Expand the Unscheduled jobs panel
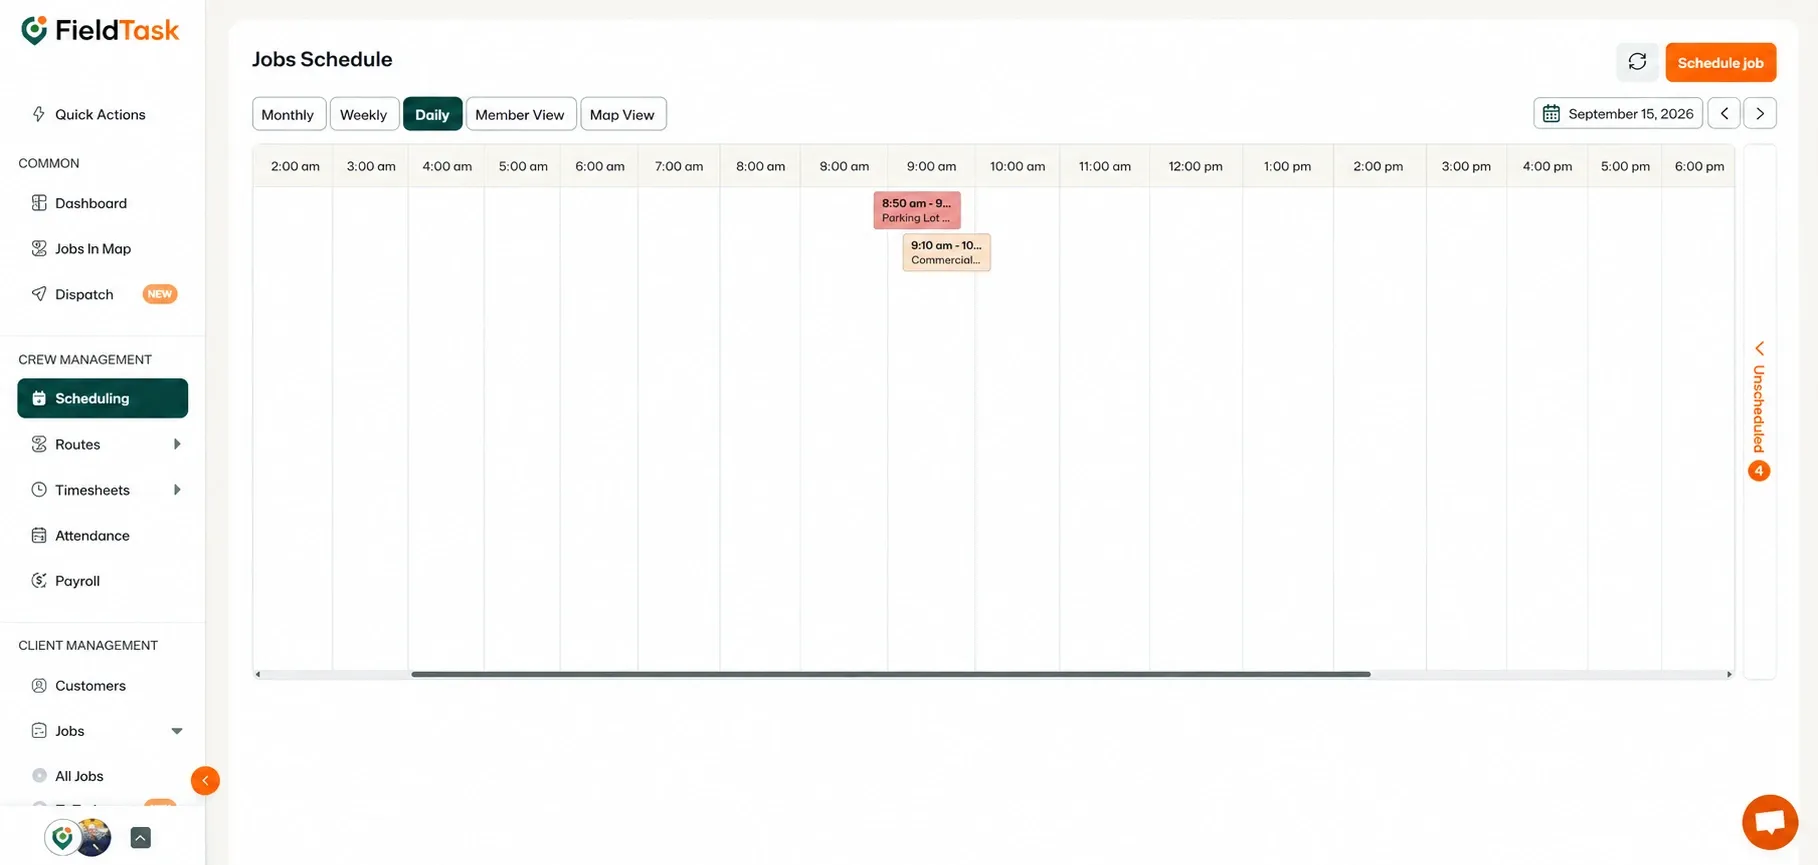Viewport: 1818px width, 865px height. (1759, 410)
